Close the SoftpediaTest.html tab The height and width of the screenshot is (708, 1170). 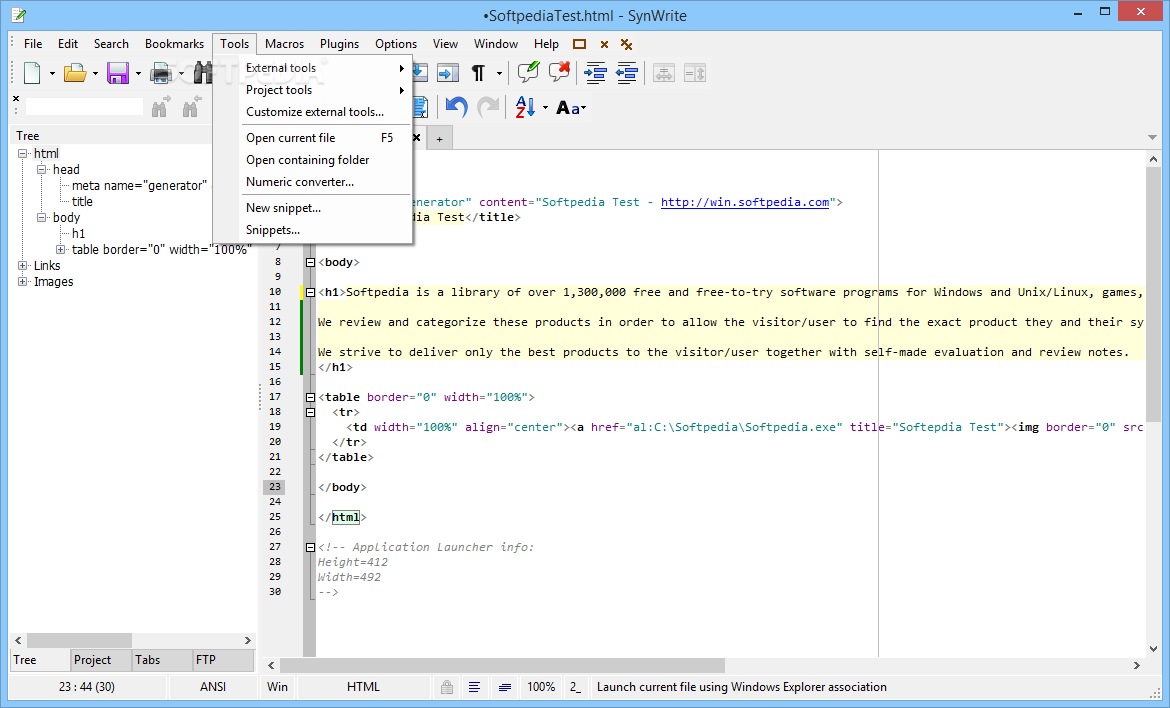point(416,138)
